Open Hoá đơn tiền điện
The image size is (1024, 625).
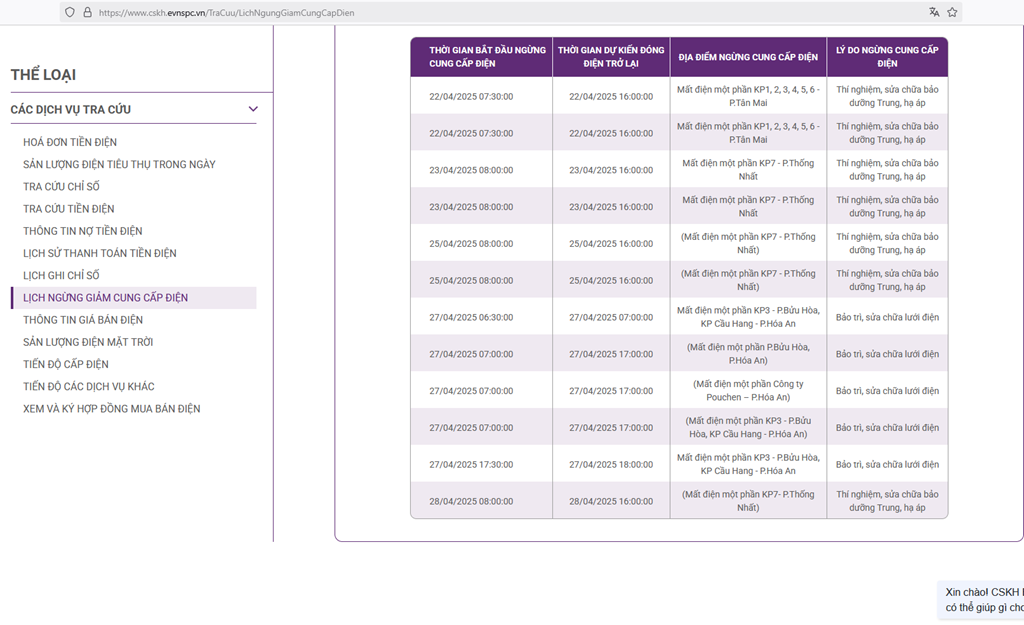click(x=70, y=142)
